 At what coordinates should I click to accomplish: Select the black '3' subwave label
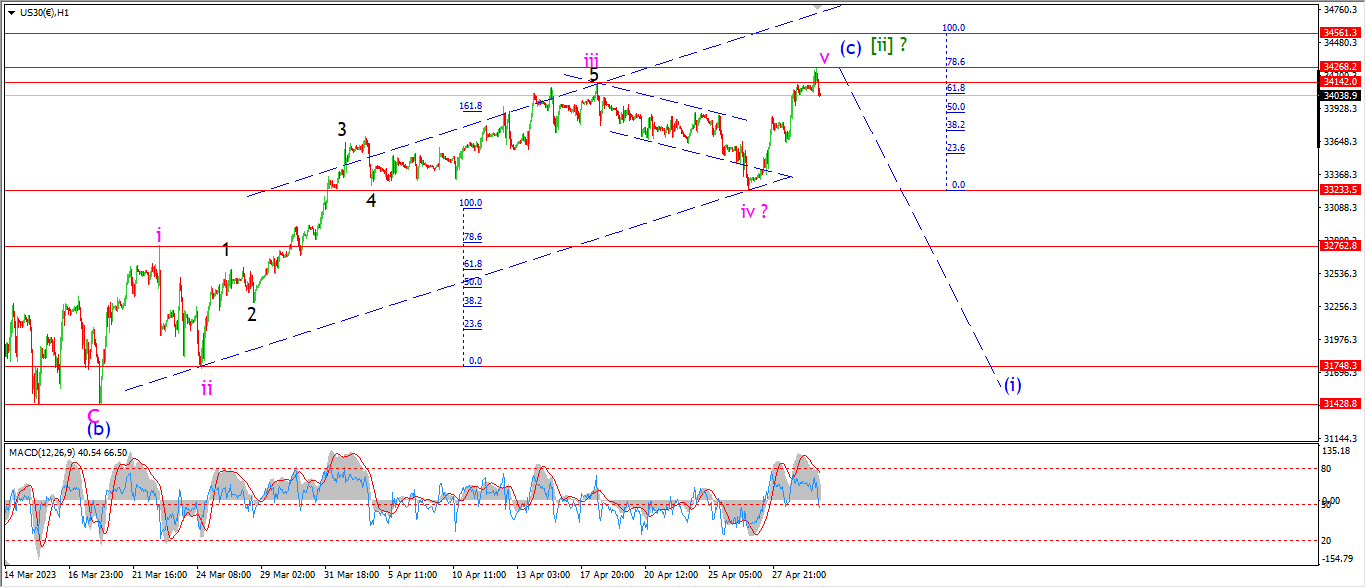pyautogui.click(x=342, y=129)
